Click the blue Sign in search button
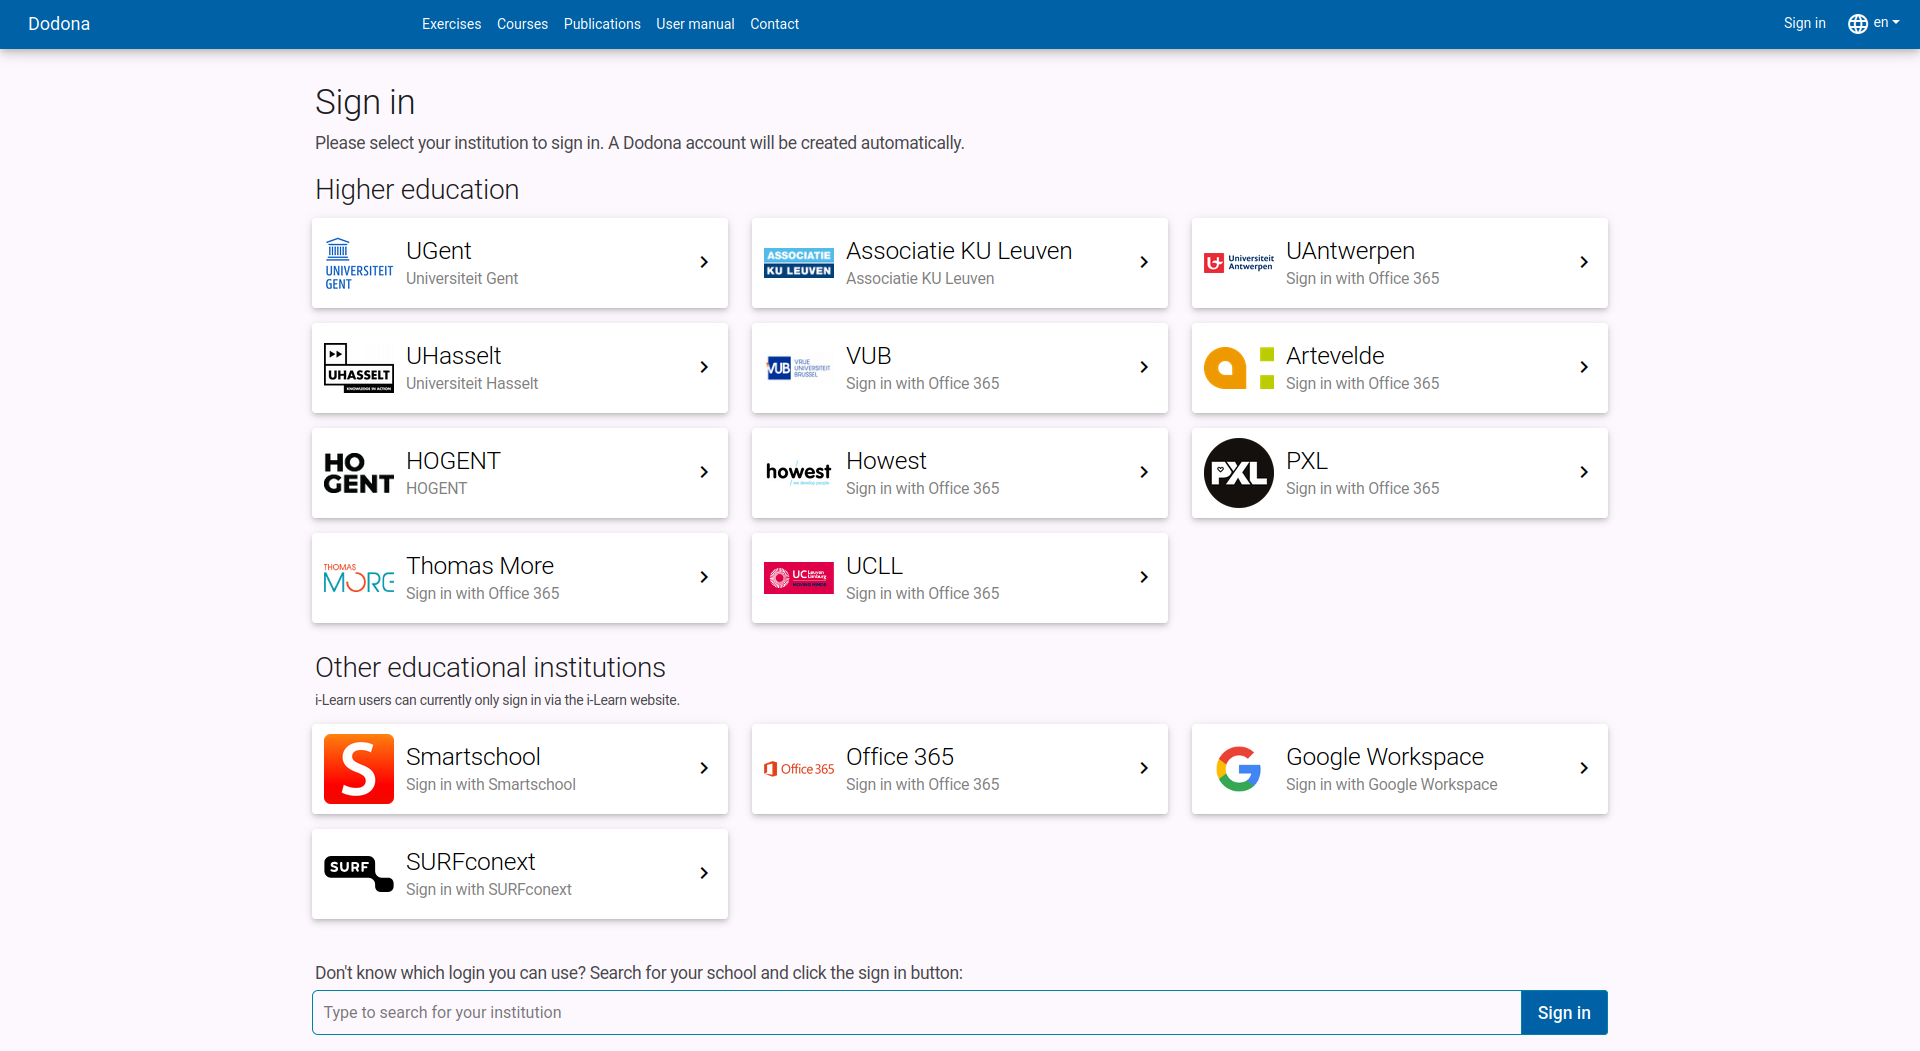 pos(1564,1013)
